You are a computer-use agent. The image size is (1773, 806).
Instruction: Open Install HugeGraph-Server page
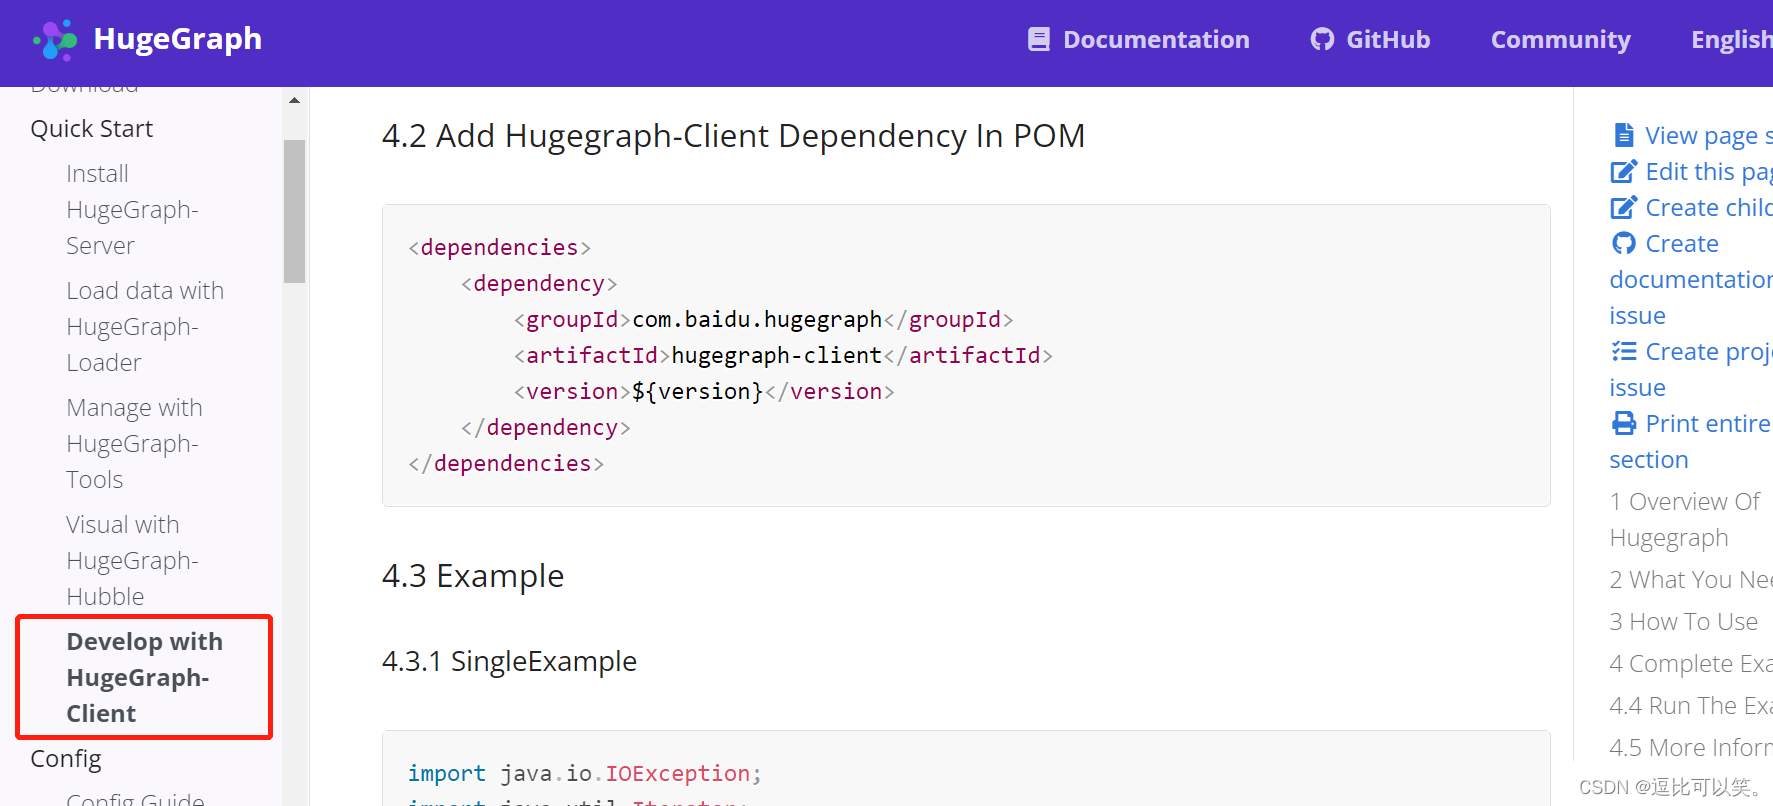pyautogui.click(x=132, y=209)
